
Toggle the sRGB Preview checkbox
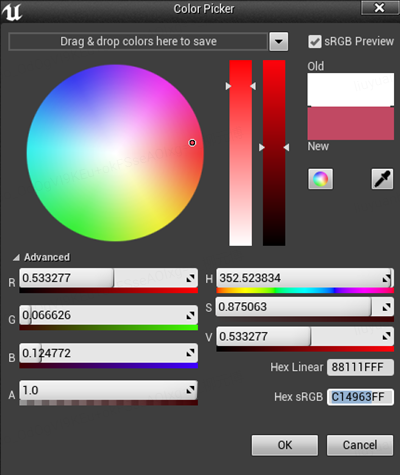coord(315,42)
